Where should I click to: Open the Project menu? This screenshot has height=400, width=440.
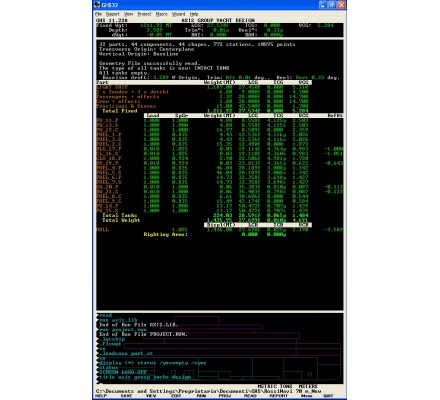(144, 14)
